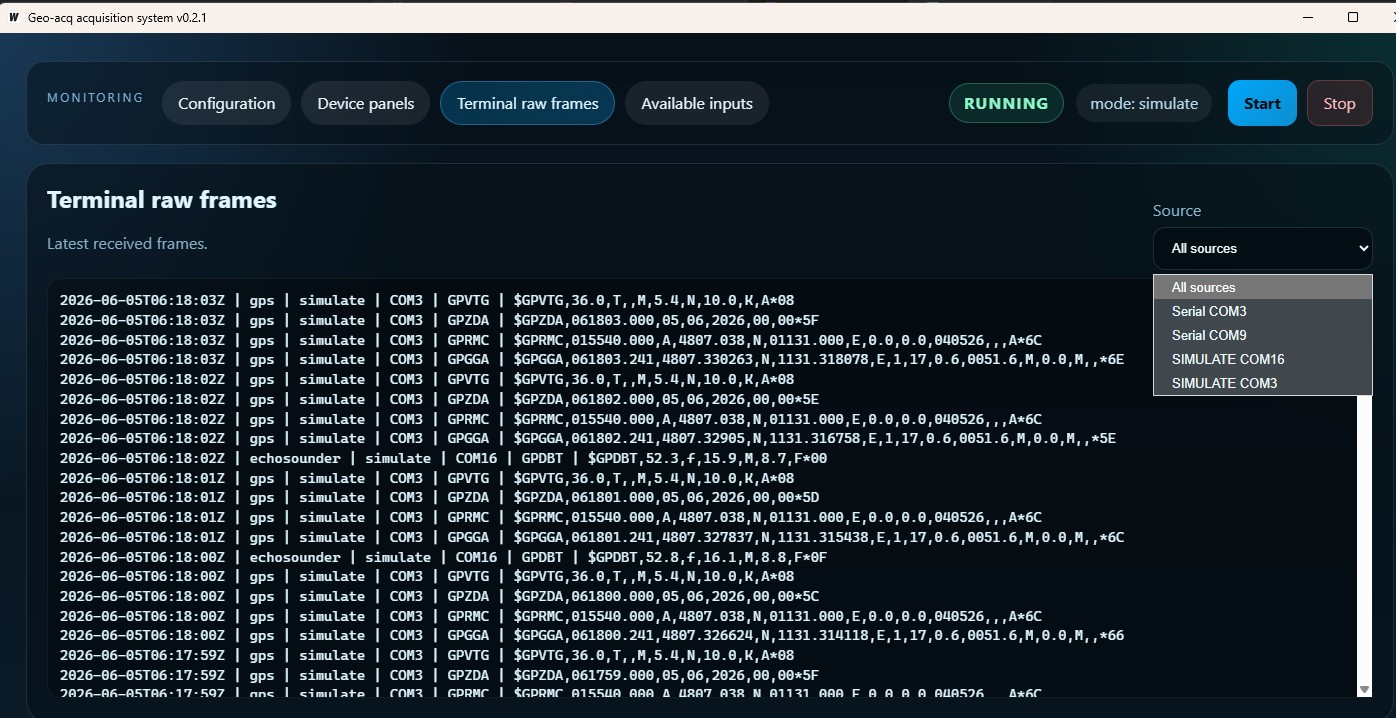Click the Geo-acq app icon in title bar
Screen dimensions: 1396x718
[x=13, y=17]
